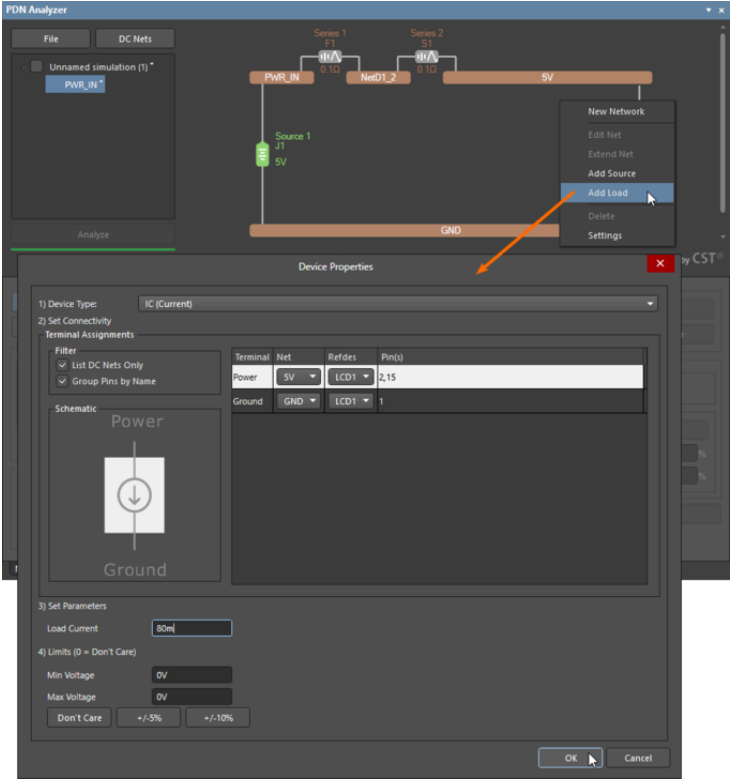Toggle the Unnamed simulation (1) checkbox
This screenshot has width=731, height=779.
pyautogui.click(x=37, y=67)
